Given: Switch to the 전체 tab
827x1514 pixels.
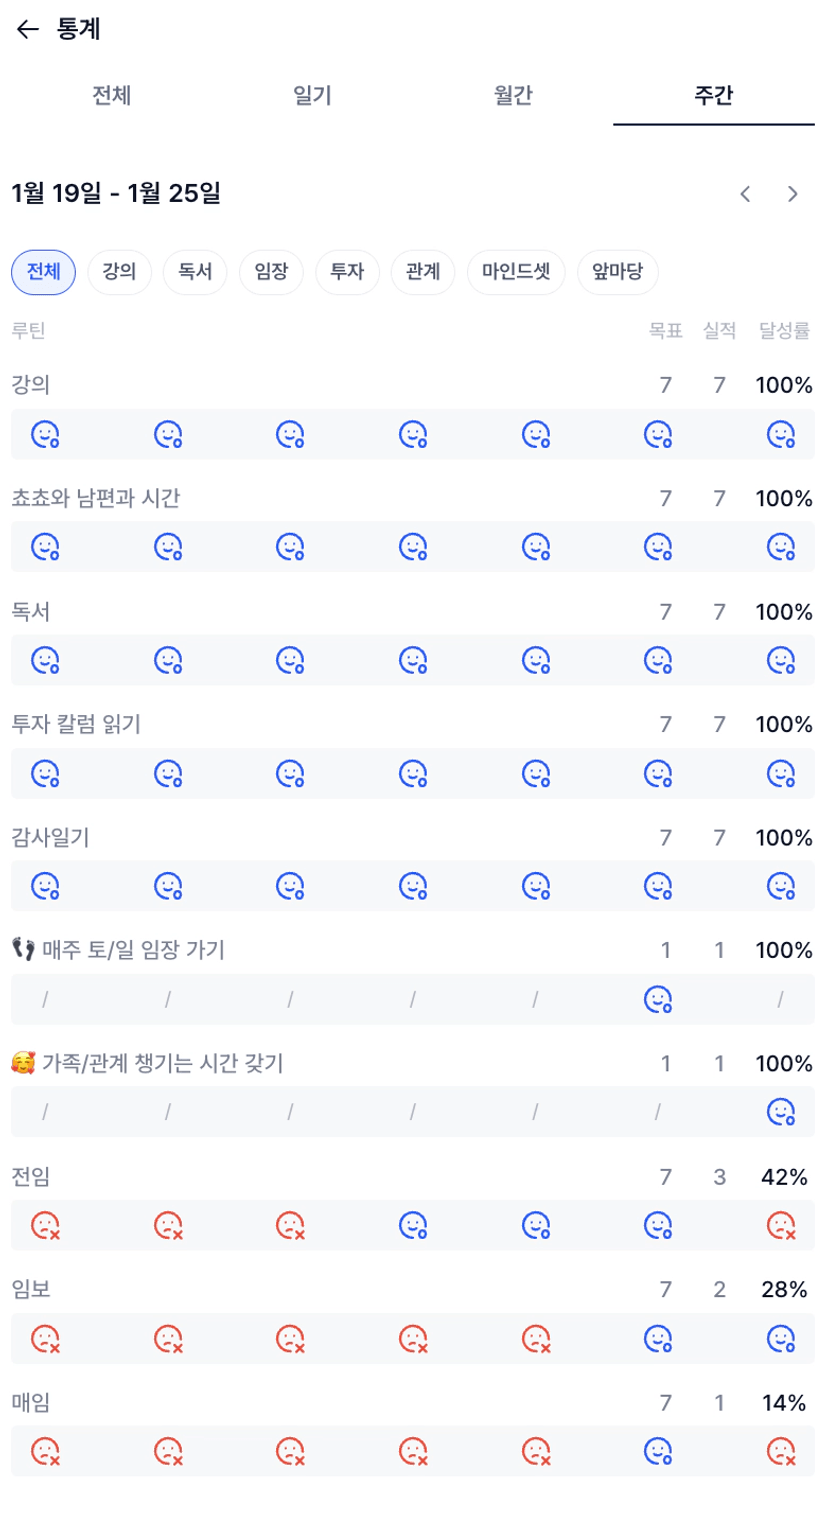Looking at the screenshot, I should click(x=111, y=96).
